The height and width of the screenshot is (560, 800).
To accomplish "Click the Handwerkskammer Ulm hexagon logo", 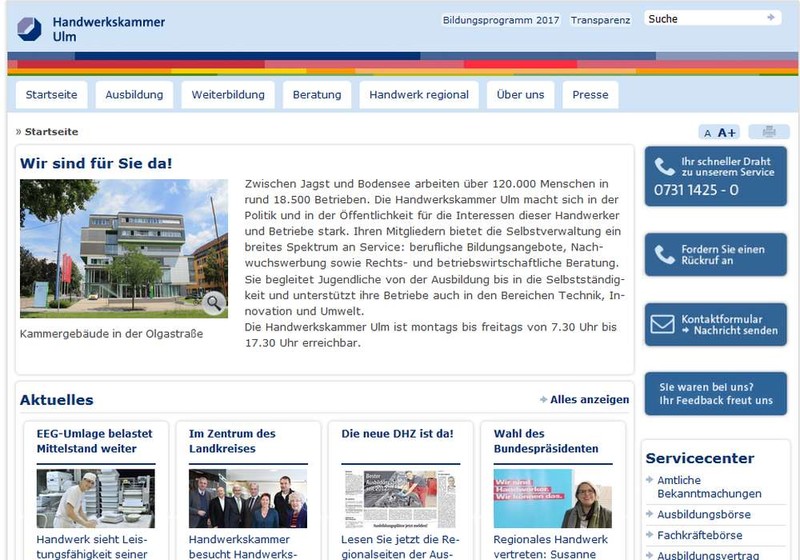I will tap(29, 29).
